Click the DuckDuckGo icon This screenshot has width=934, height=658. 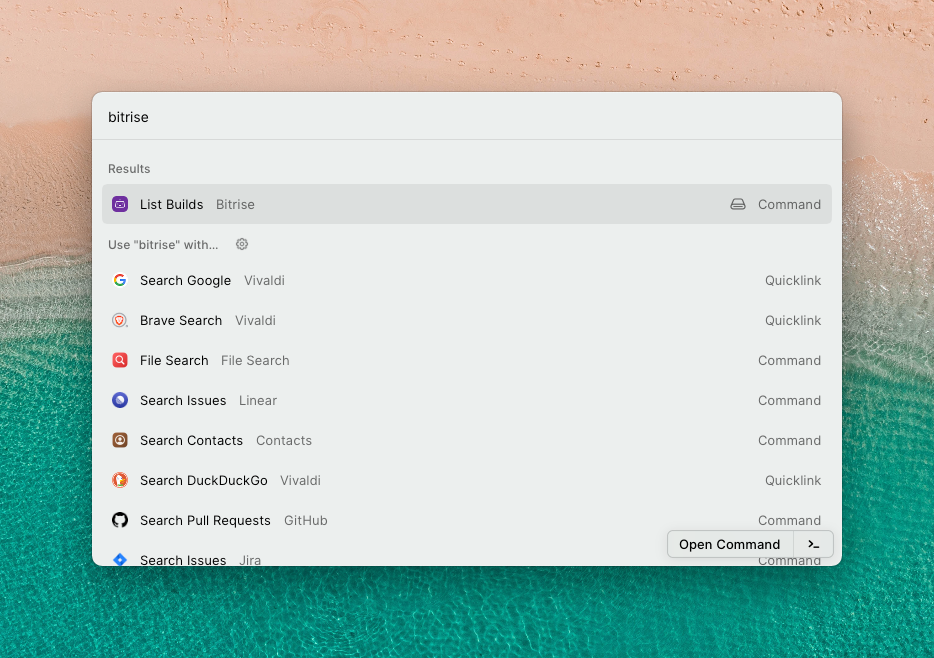click(120, 480)
